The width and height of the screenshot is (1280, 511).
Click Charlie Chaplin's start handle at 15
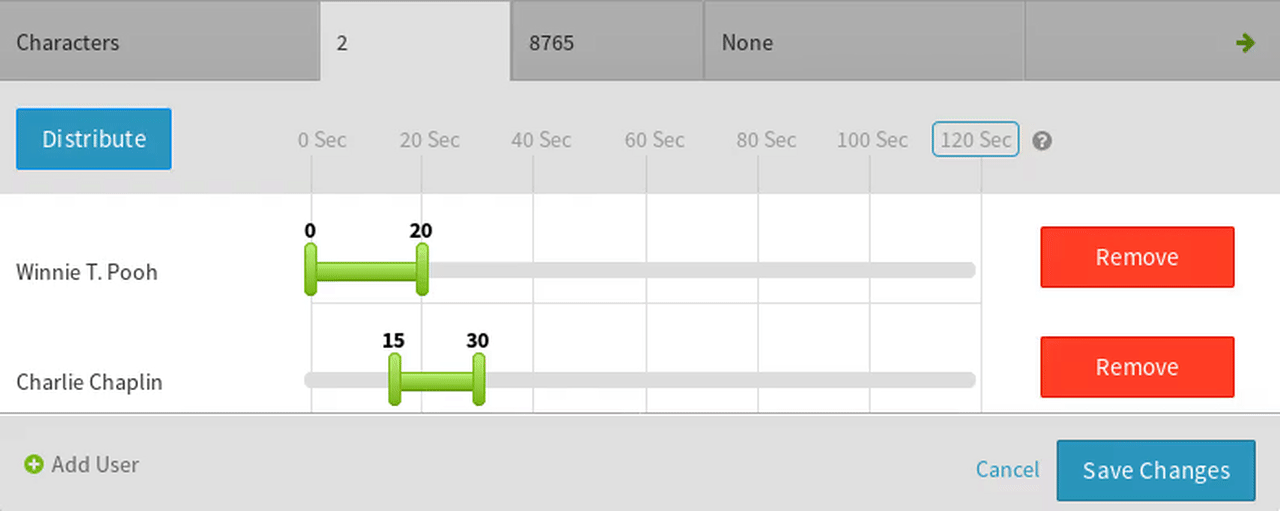click(395, 380)
